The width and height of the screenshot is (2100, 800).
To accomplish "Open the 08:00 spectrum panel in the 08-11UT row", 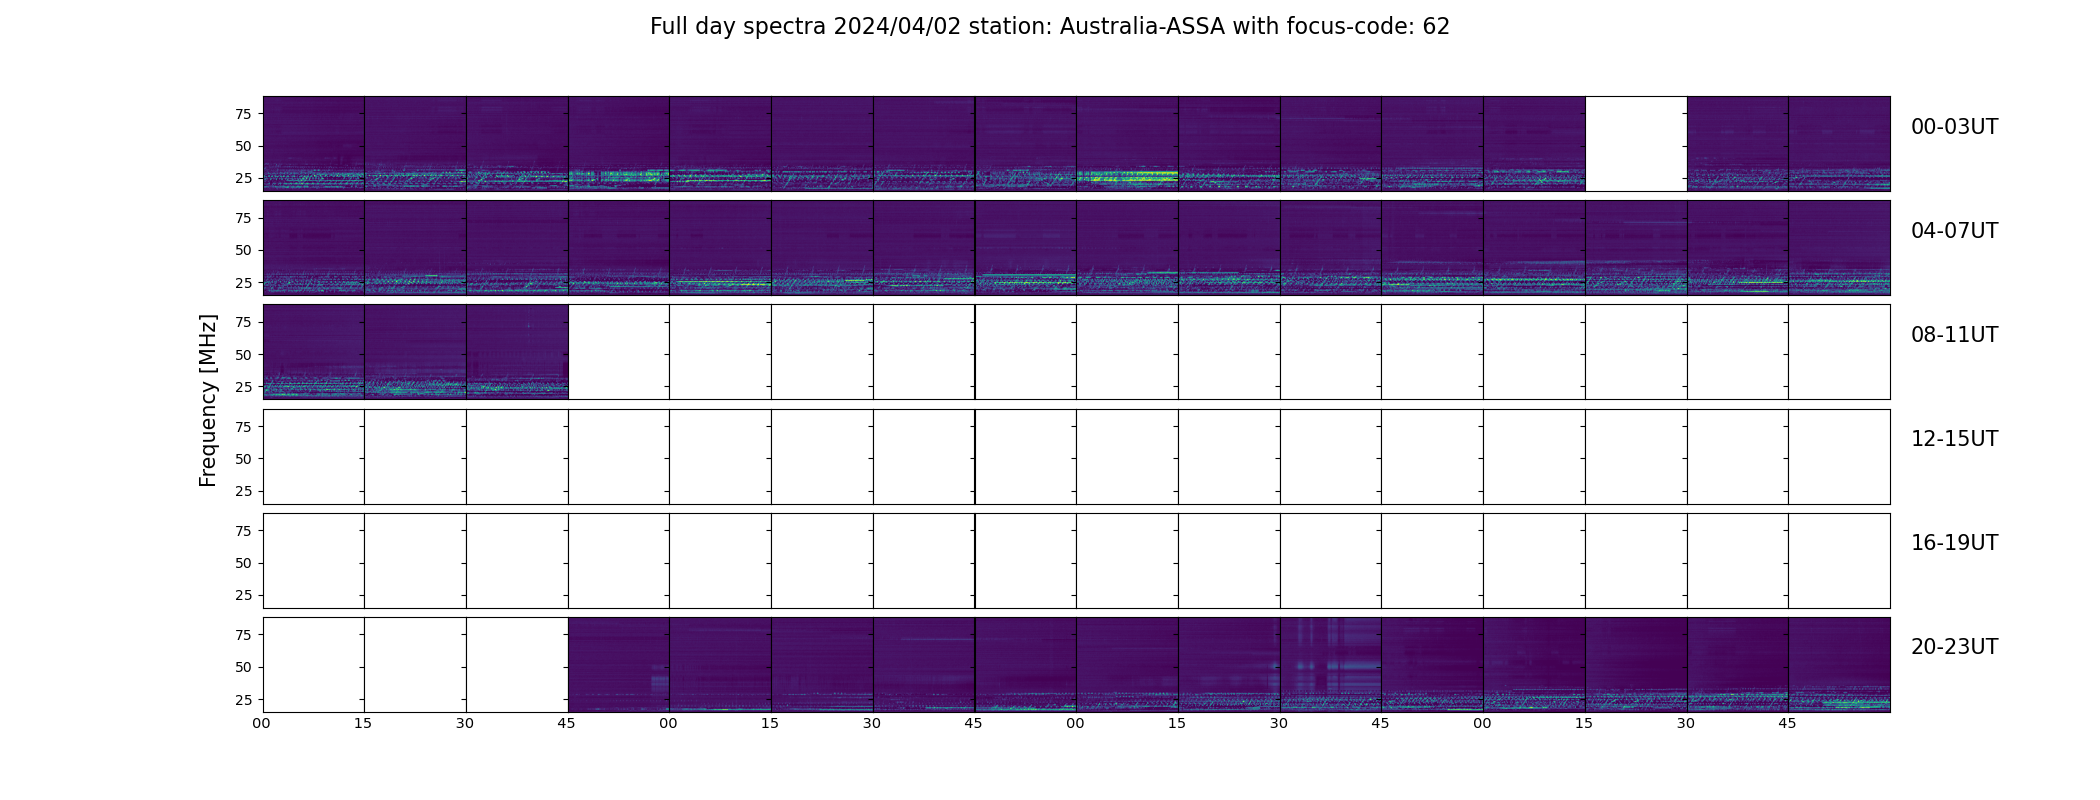I will 314,352.
